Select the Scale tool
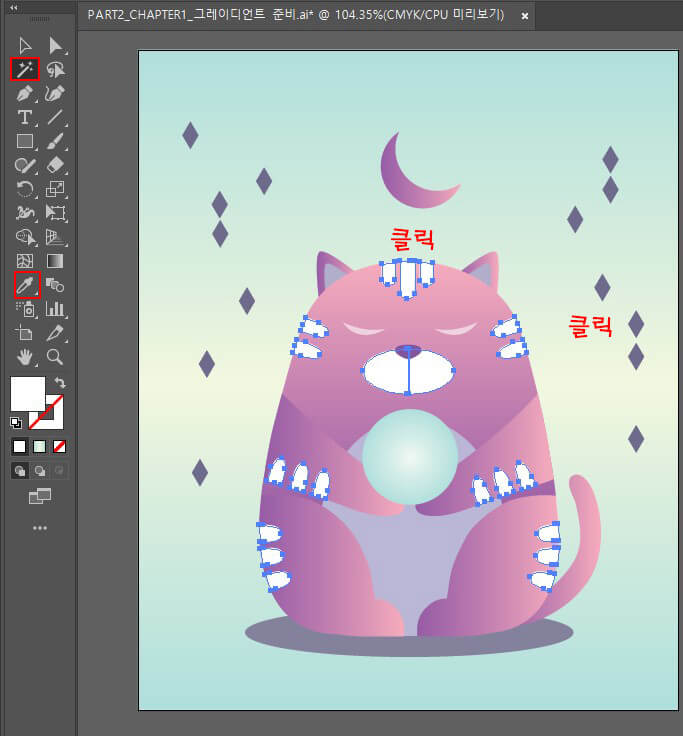Viewport: 683px width, 736px height. (x=55, y=189)
